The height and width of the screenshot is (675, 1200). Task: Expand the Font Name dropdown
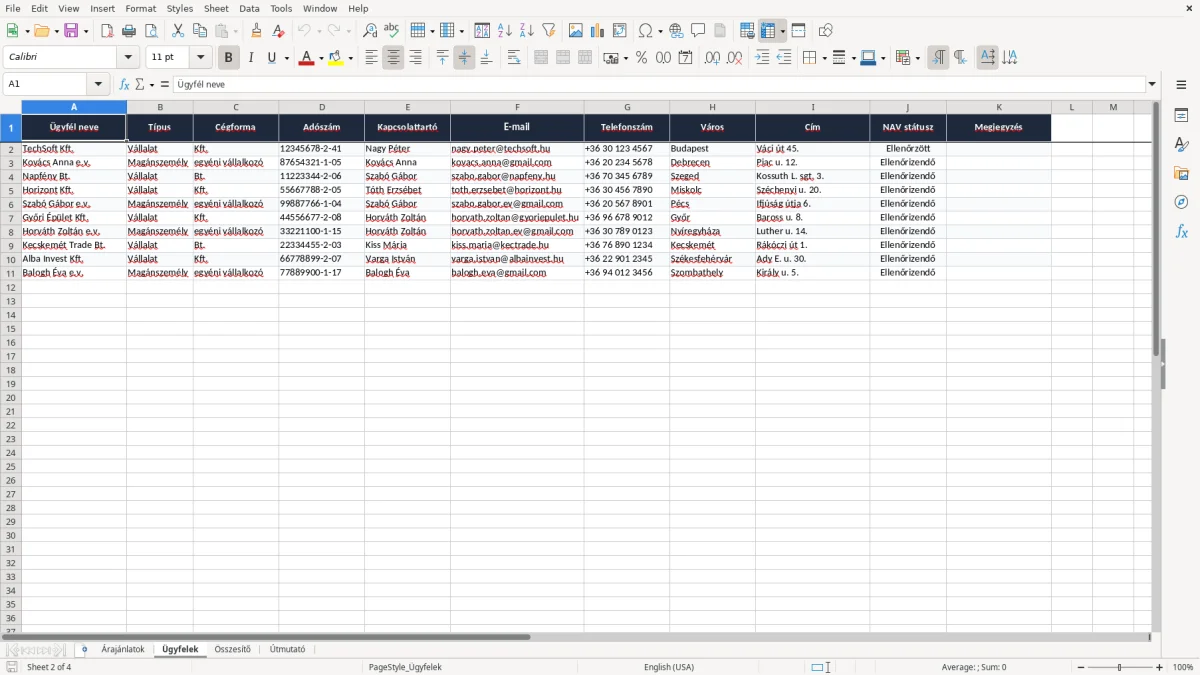[x=128, y=58]
